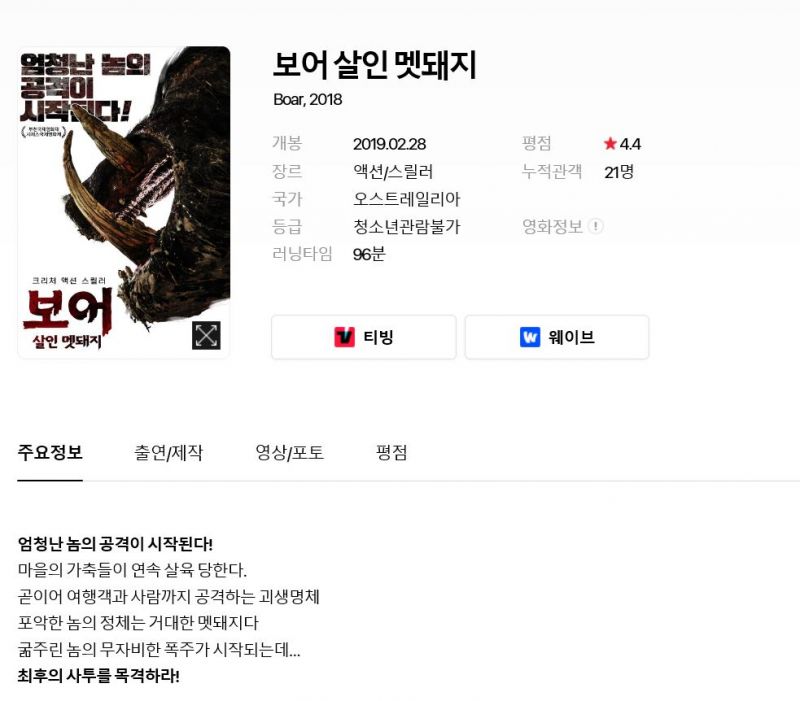Image resolution: width=800 pixels, height=701 pixels.
Task: Go to the 평점 tab
Action: point(391,453)
